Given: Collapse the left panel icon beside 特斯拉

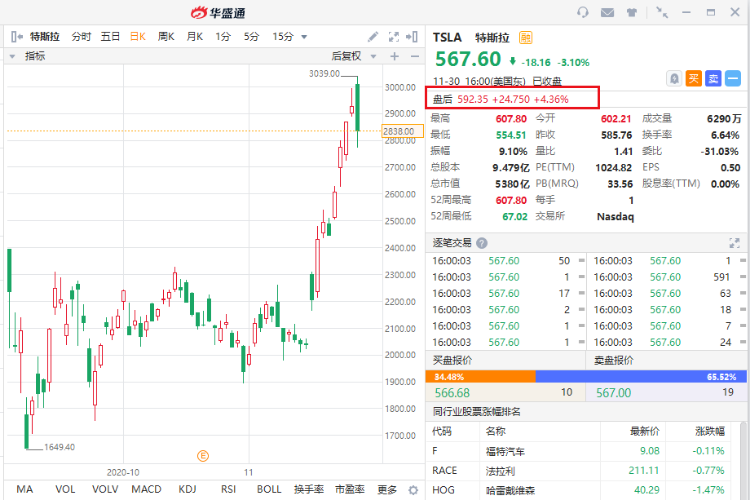Looking at the screenshot, I should [x=17, y=36].
